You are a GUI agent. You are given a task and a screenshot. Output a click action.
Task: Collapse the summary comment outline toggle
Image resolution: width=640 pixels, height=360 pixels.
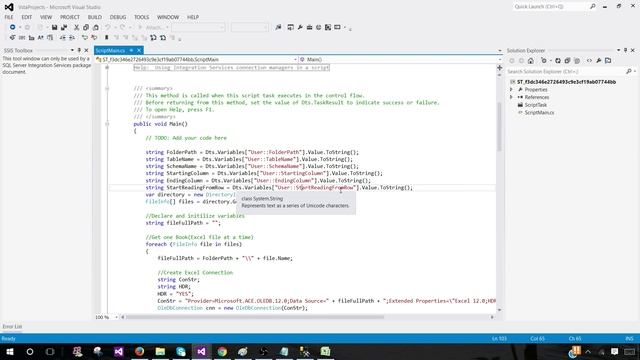(107, 88)
